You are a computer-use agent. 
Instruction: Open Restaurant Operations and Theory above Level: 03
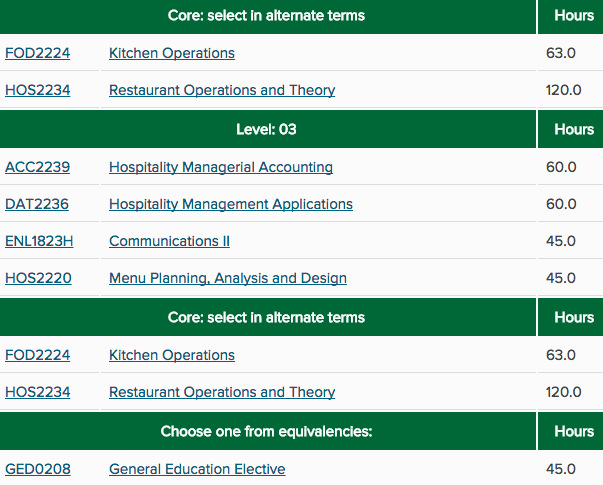tap(222, 90)
